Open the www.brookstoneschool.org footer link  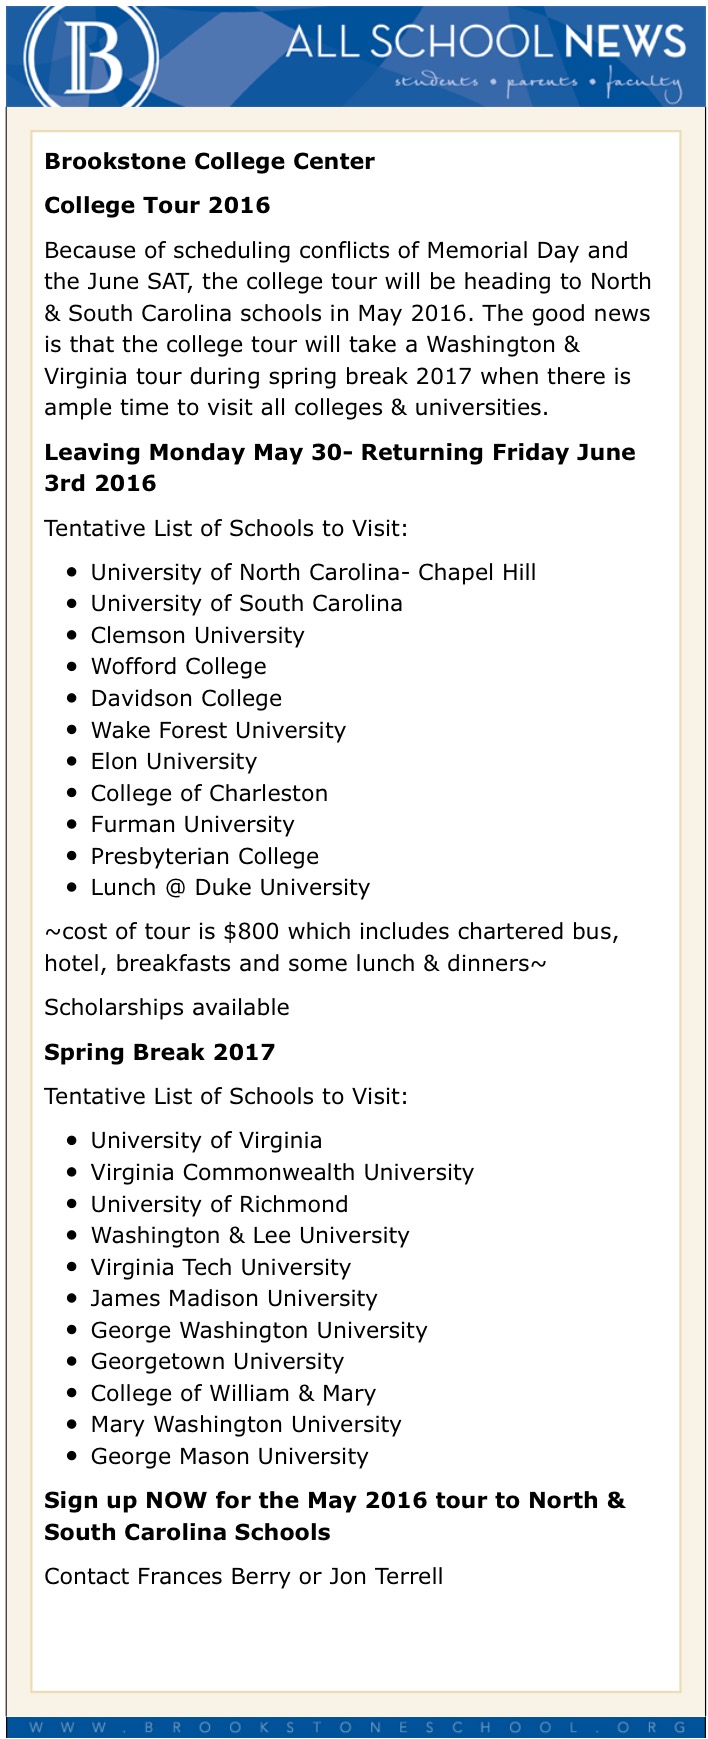356,1727
